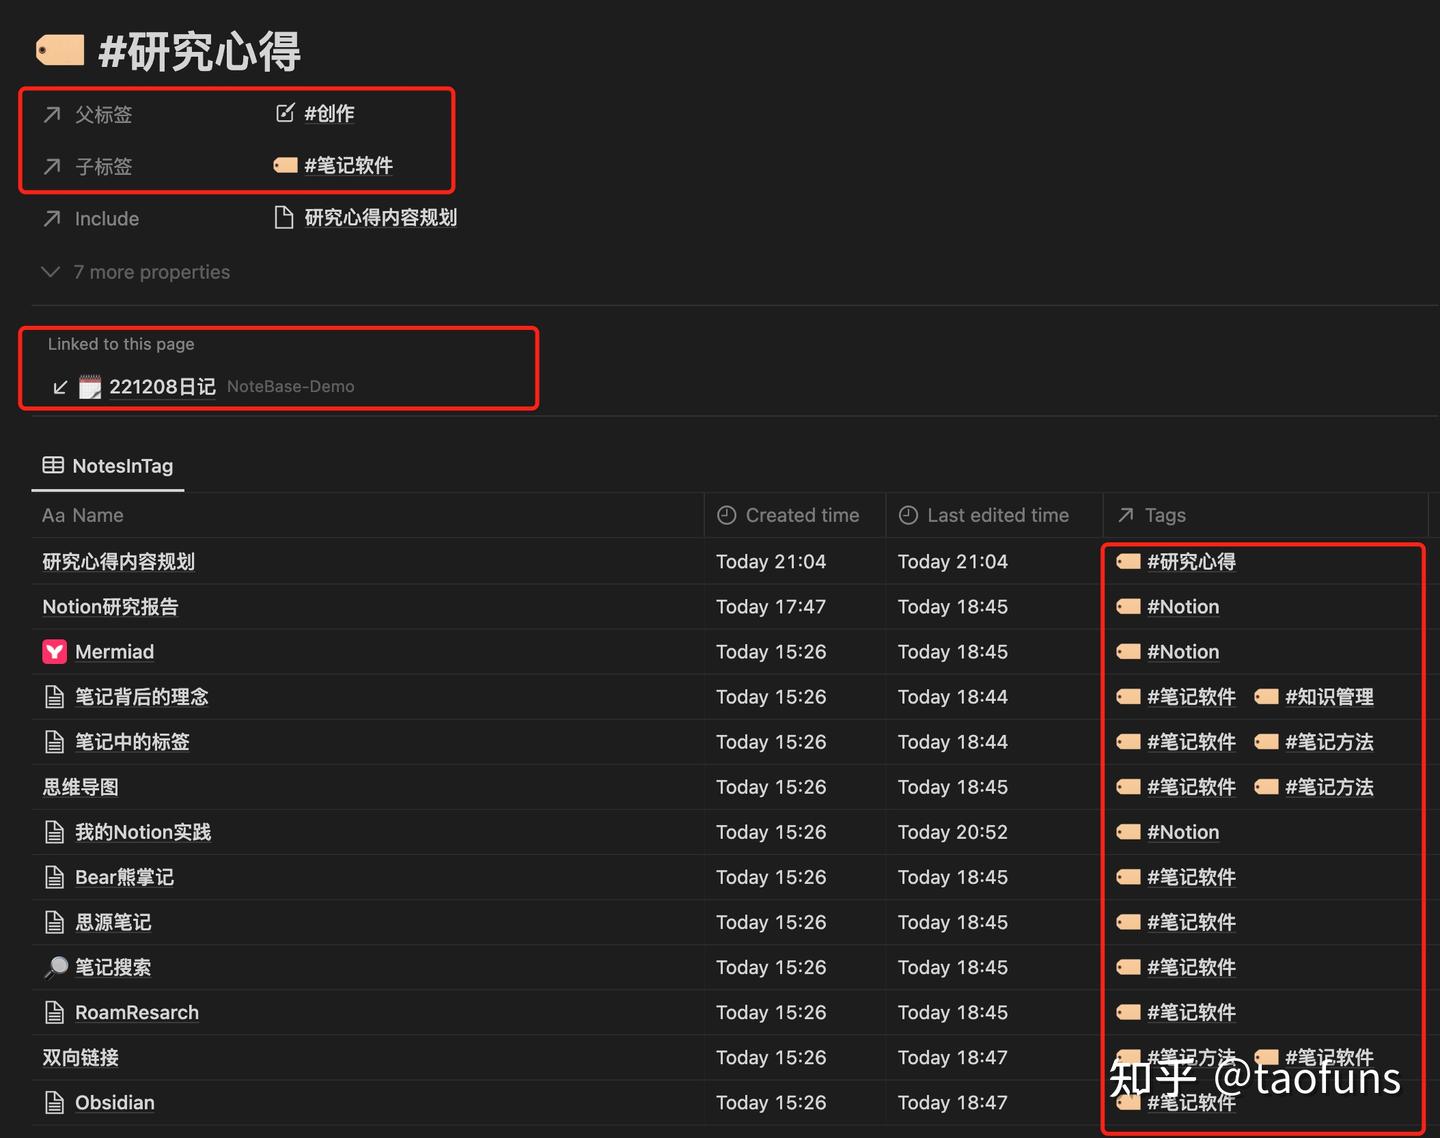This screenshot has width=1440, height=1138.
Task: Click the clock icon in Last edited time header
Action: (x=908, y=515)
